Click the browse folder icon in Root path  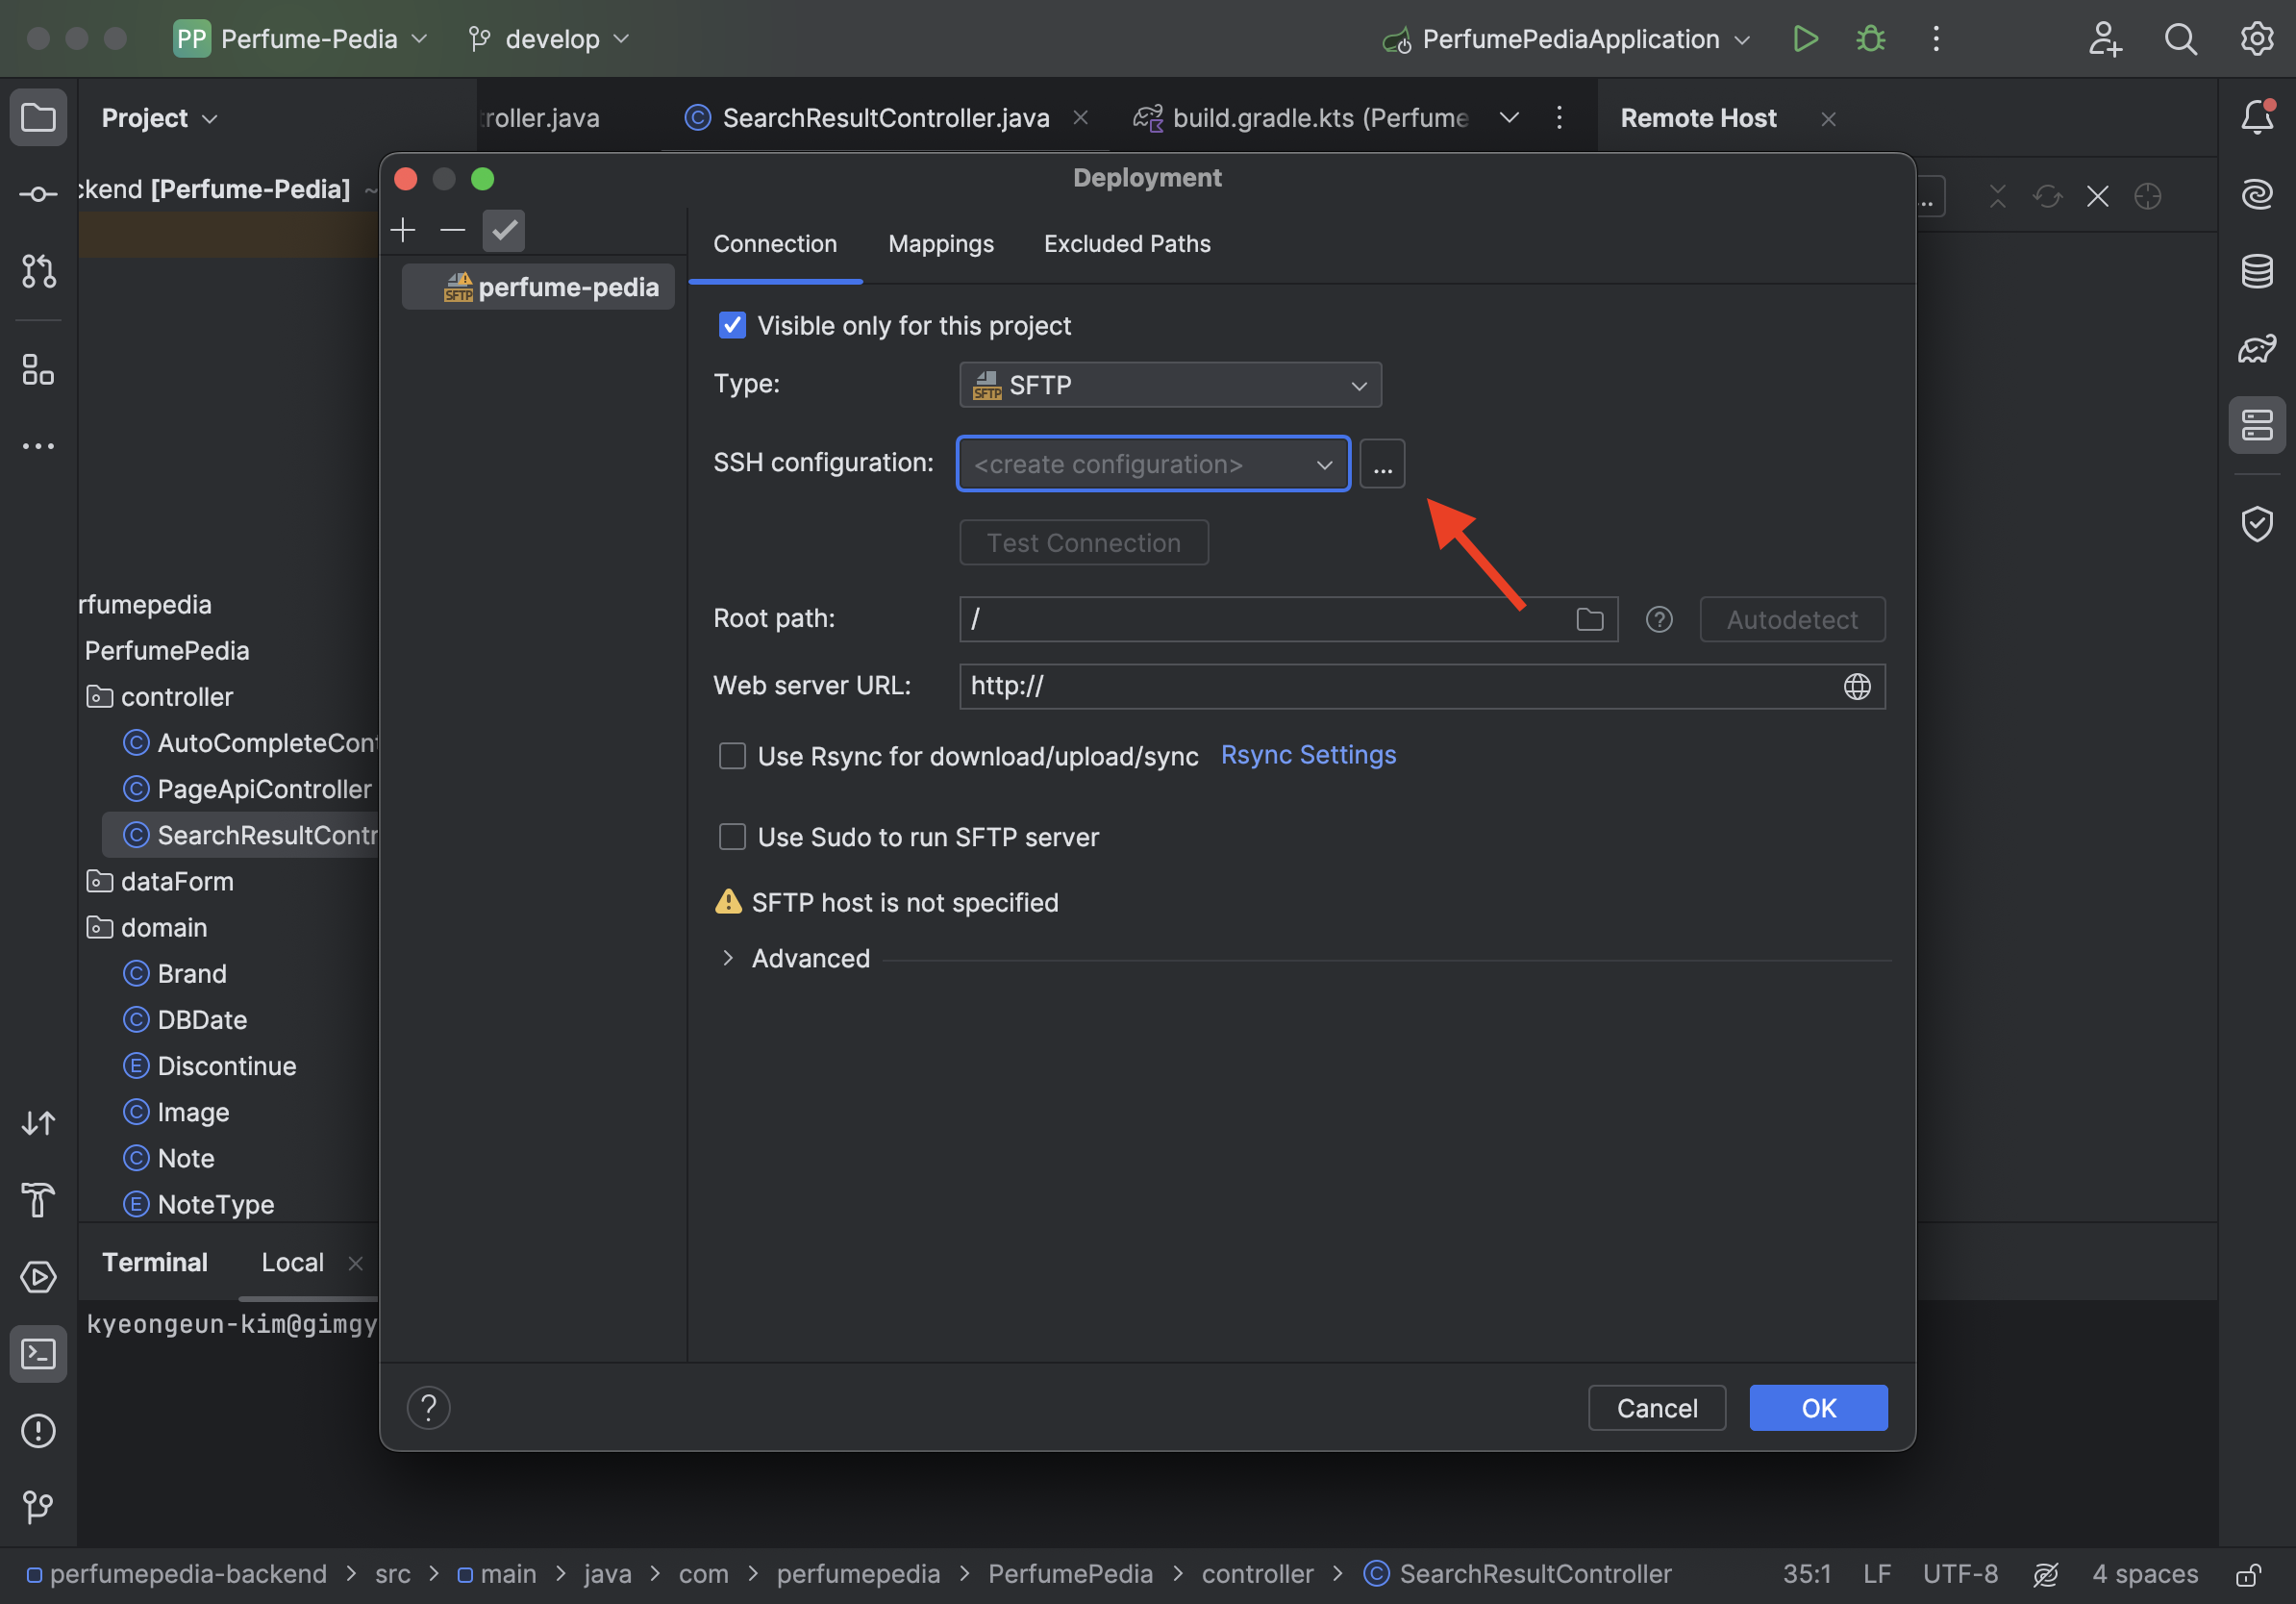point(1589,619)
